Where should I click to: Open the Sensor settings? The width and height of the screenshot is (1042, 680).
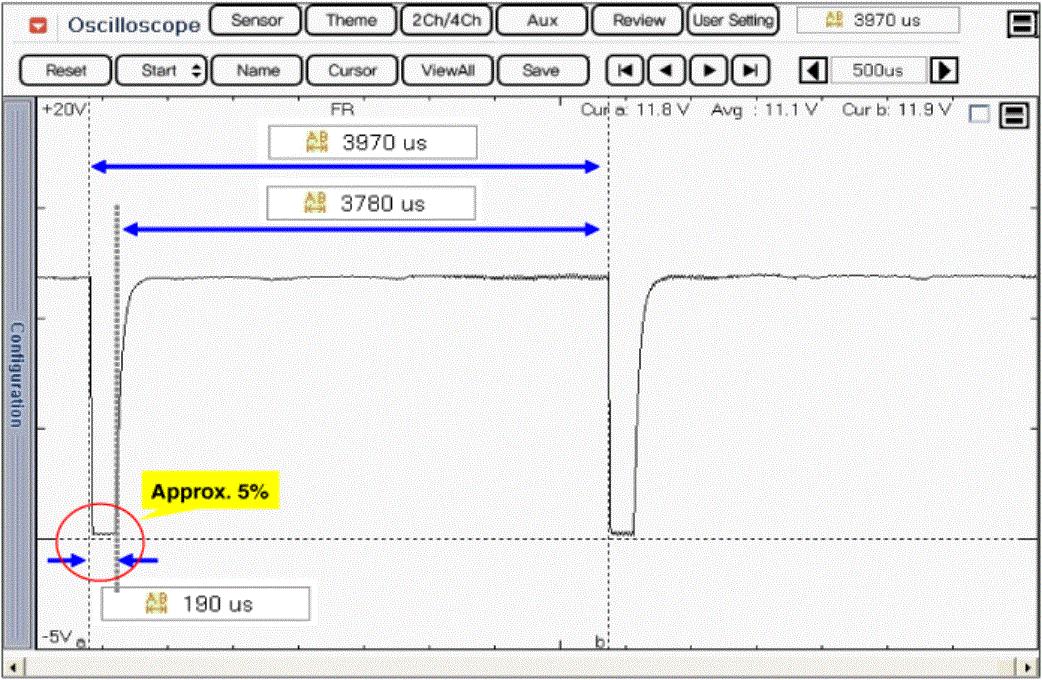pyautogui.click(x=255, y=21)
